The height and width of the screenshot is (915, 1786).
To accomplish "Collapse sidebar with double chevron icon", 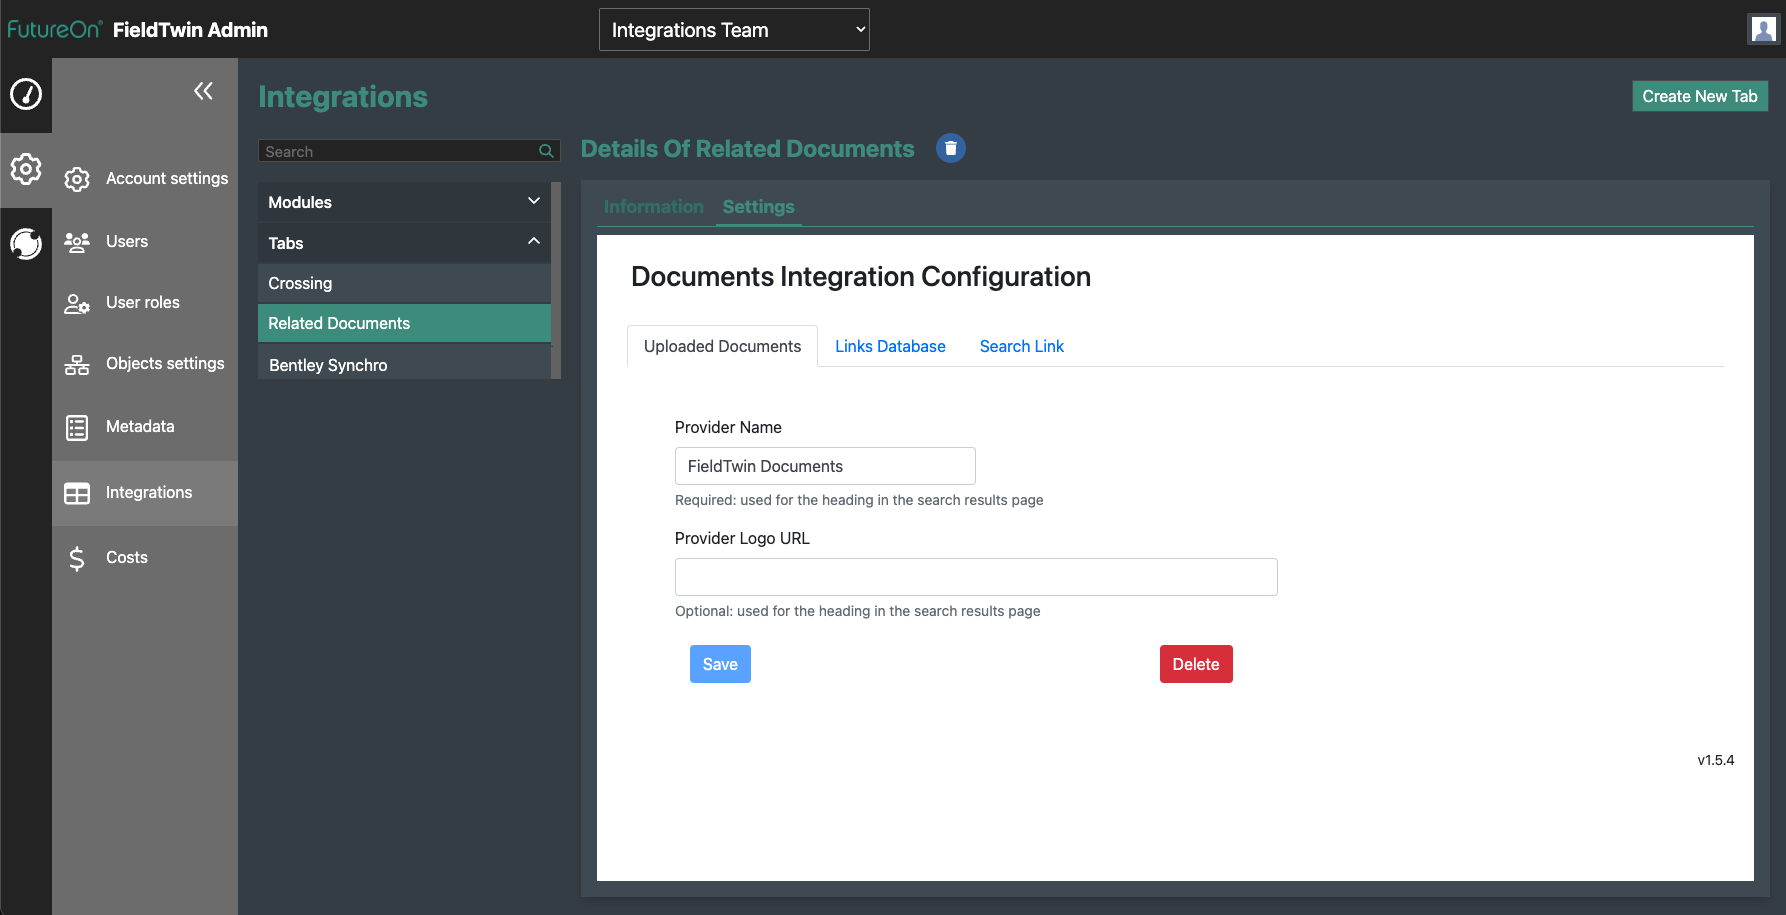I will (x=203, y=92).
